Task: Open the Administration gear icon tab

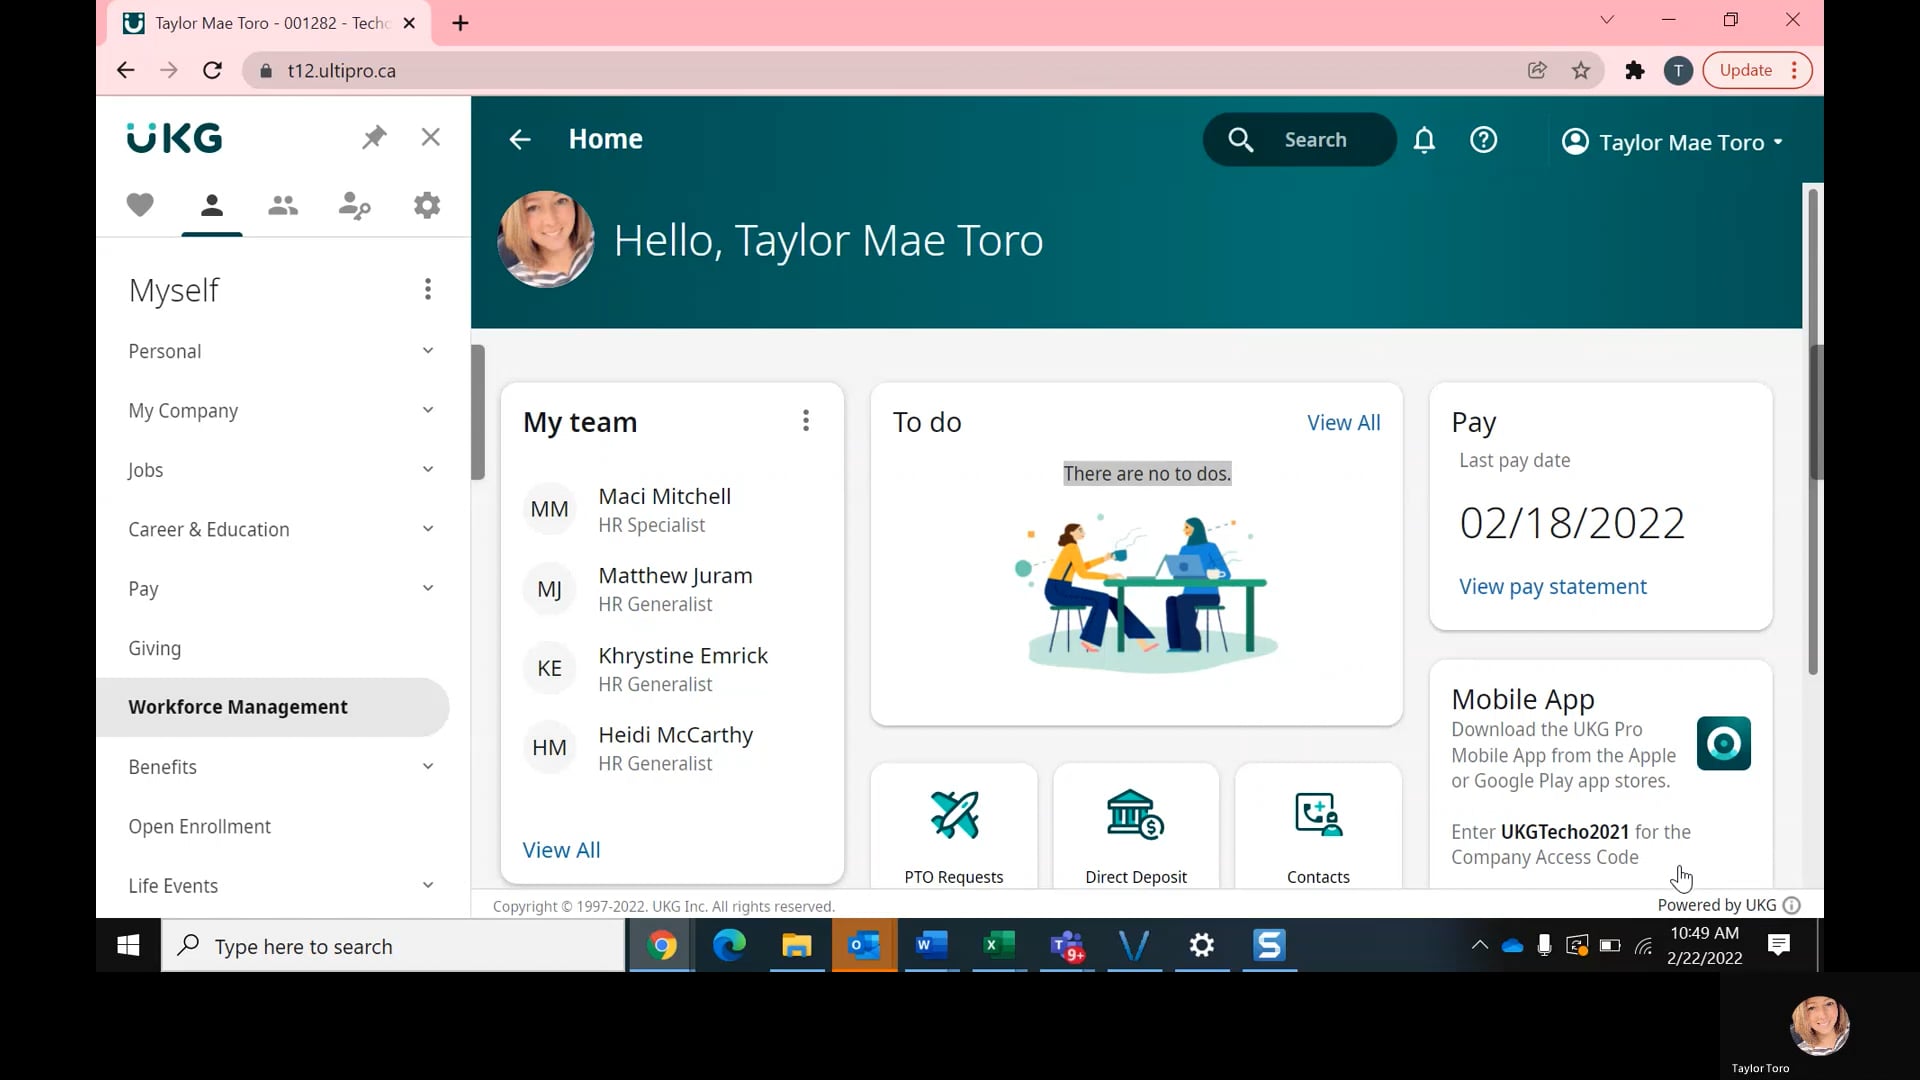Action: pos(427,205)
